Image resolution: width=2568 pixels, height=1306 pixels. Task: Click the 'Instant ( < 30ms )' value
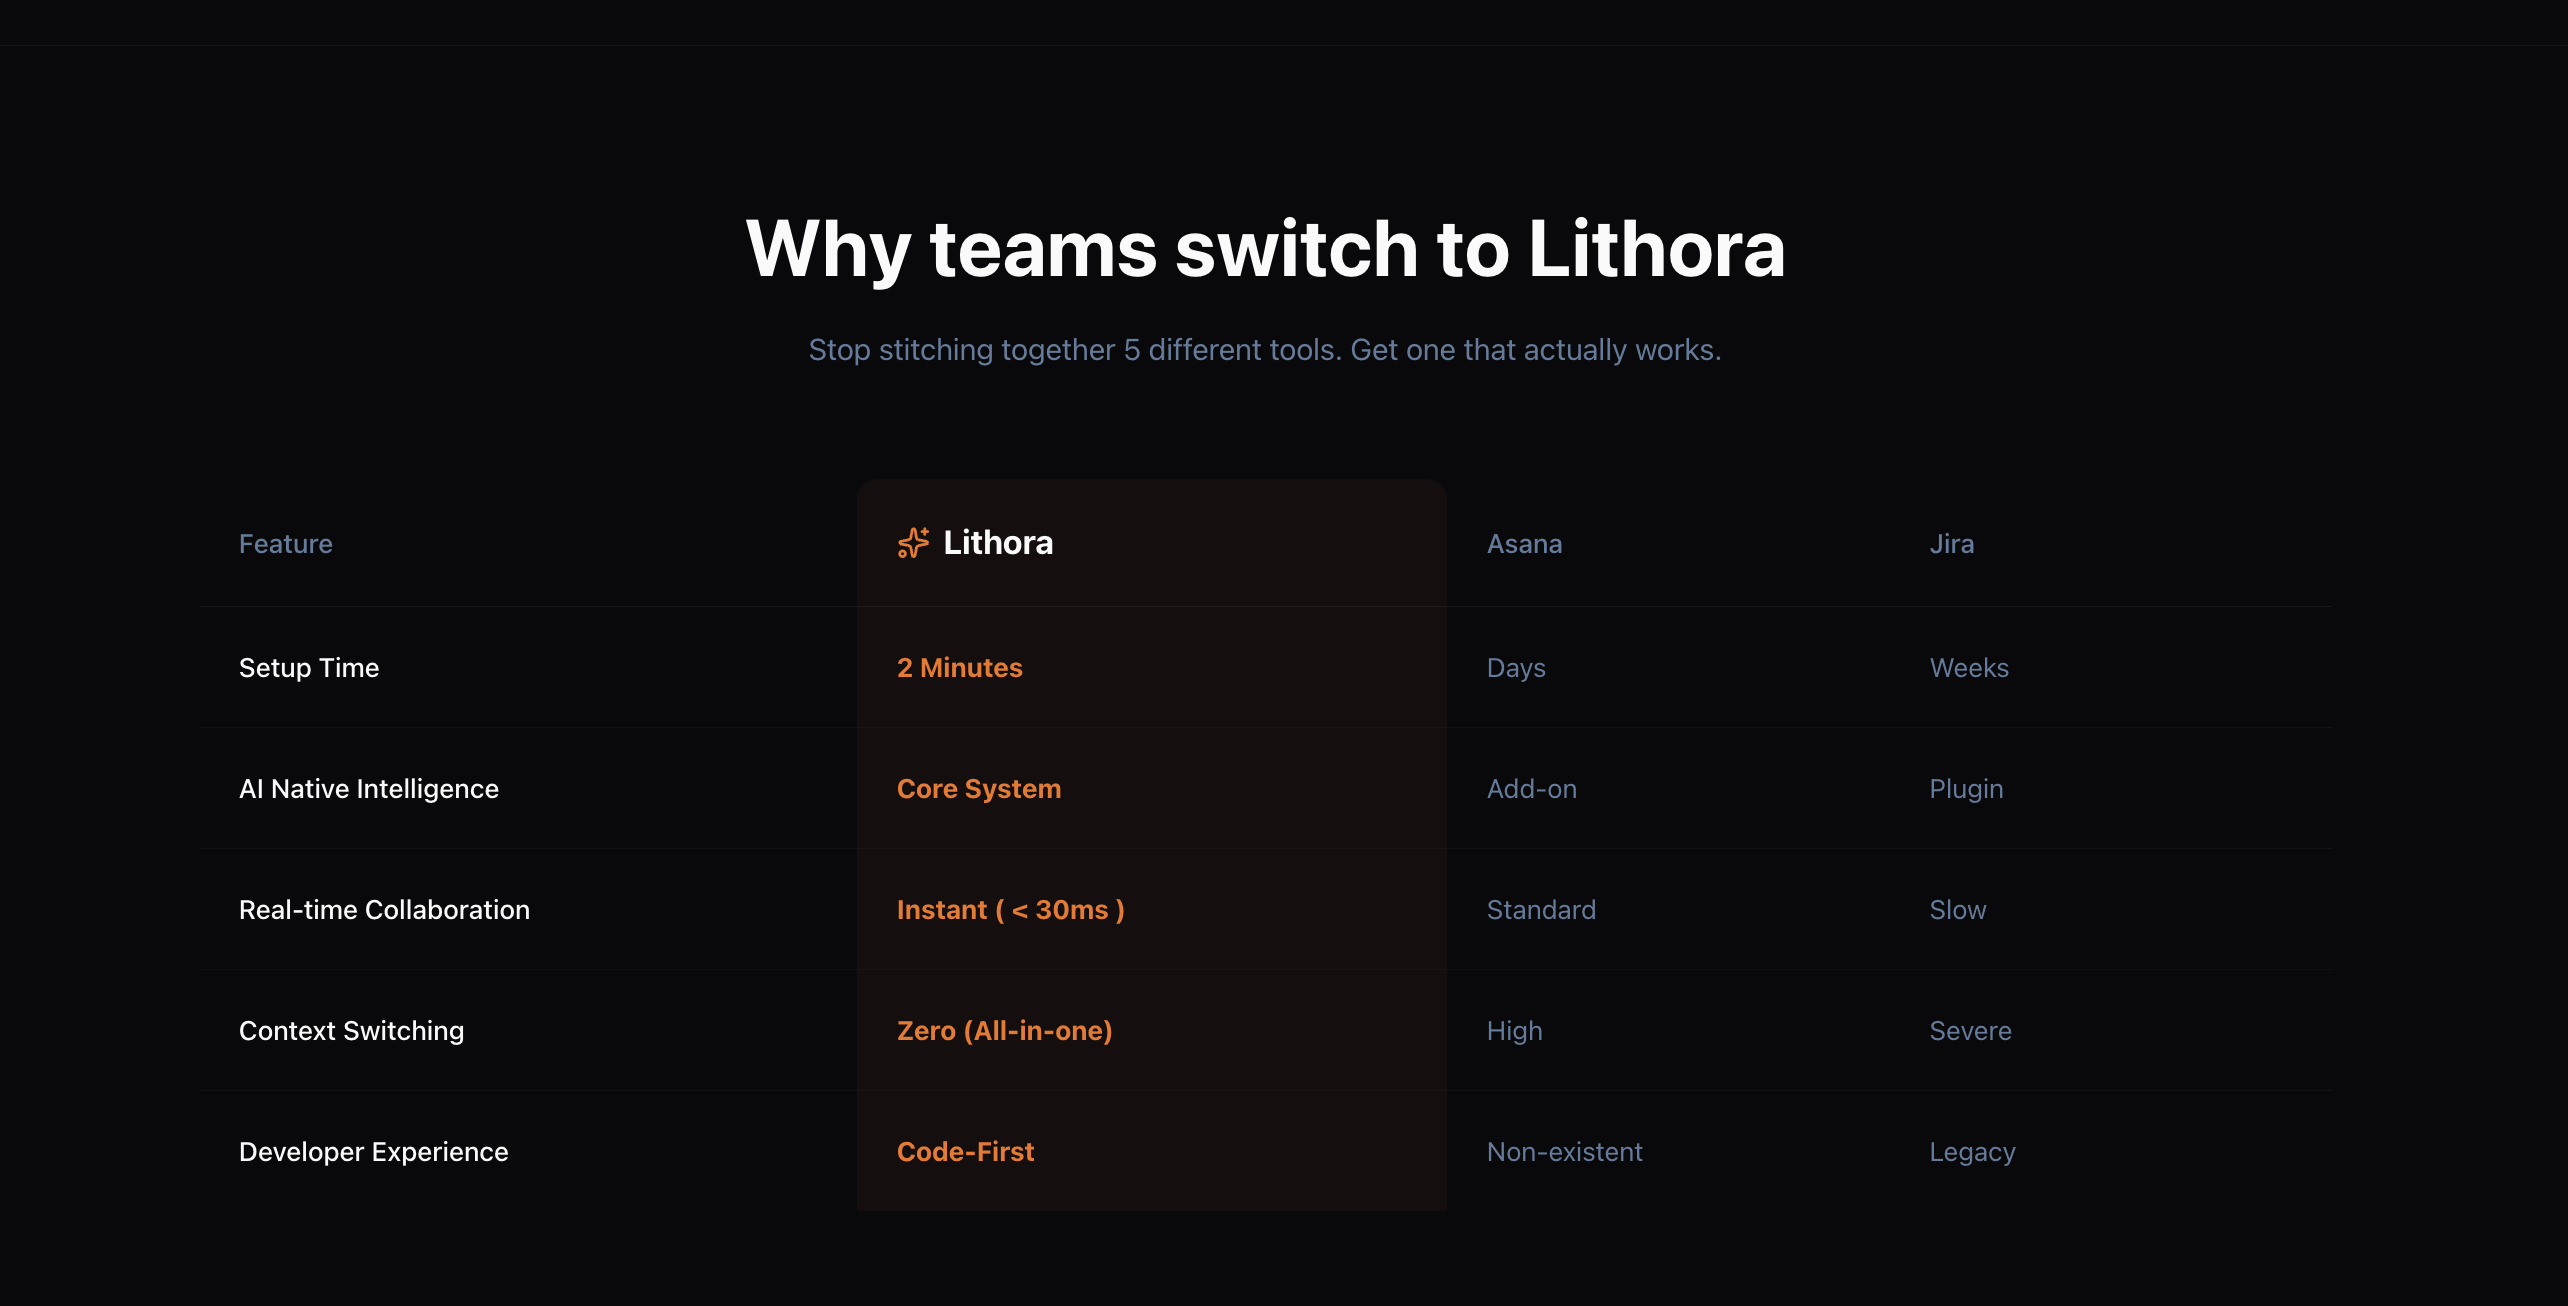point(1010,909)
